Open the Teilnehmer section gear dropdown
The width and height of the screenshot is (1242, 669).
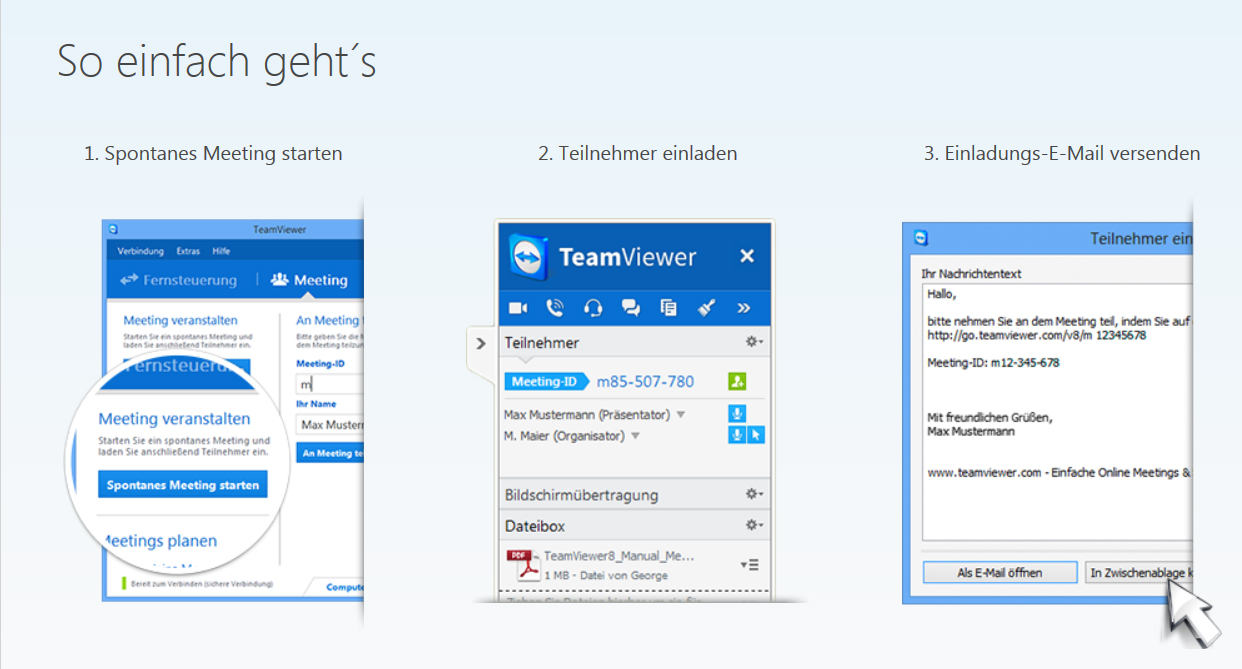(754, 342)
